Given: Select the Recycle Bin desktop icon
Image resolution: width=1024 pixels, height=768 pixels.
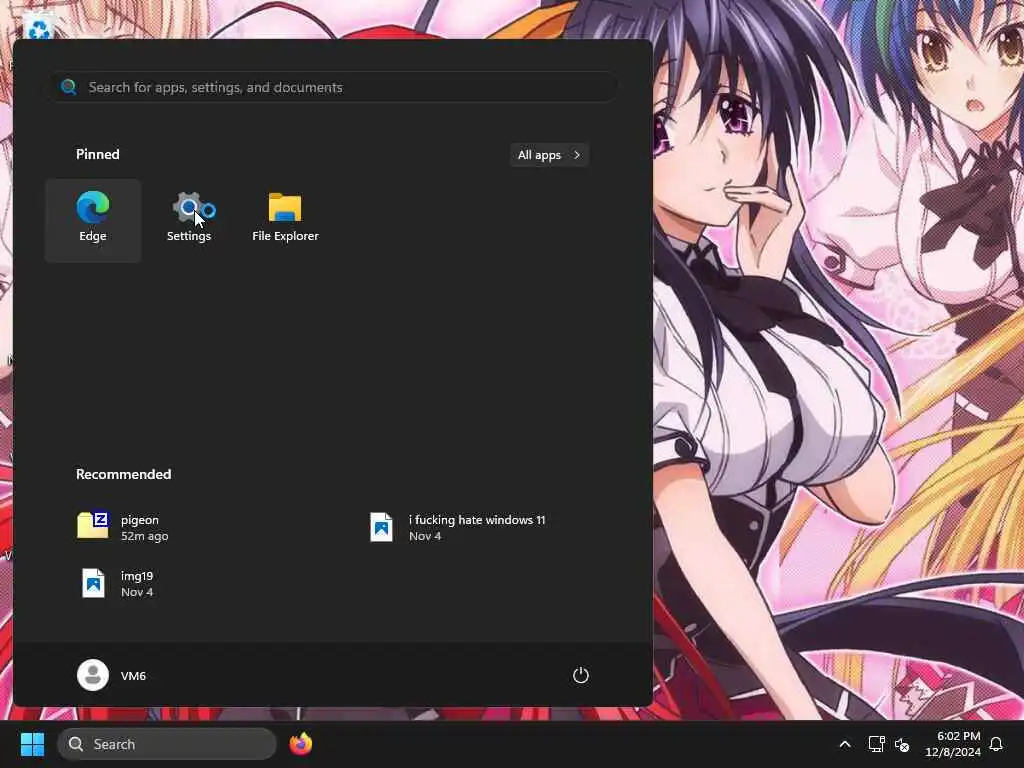Looking at the screenshot, I should coord(39,26).
